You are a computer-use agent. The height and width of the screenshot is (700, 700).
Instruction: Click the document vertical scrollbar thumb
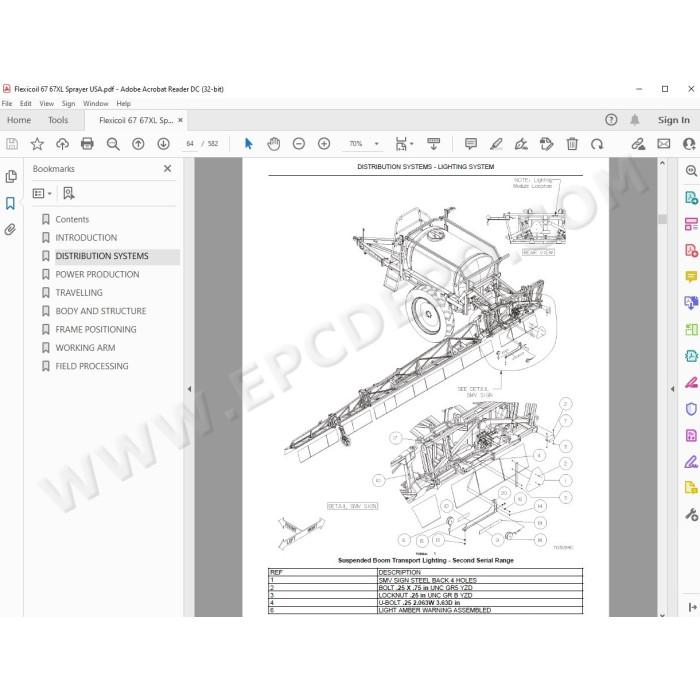point(662,219)
